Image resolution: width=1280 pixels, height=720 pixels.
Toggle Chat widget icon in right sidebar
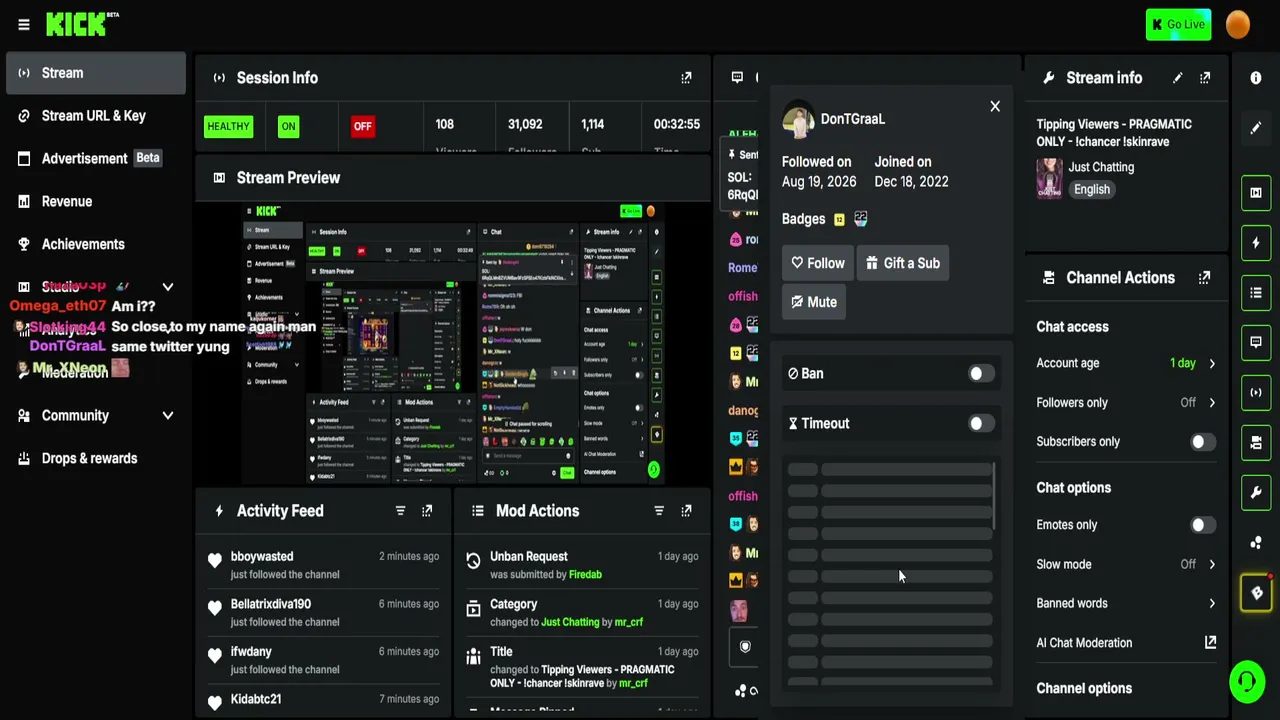1256,342
